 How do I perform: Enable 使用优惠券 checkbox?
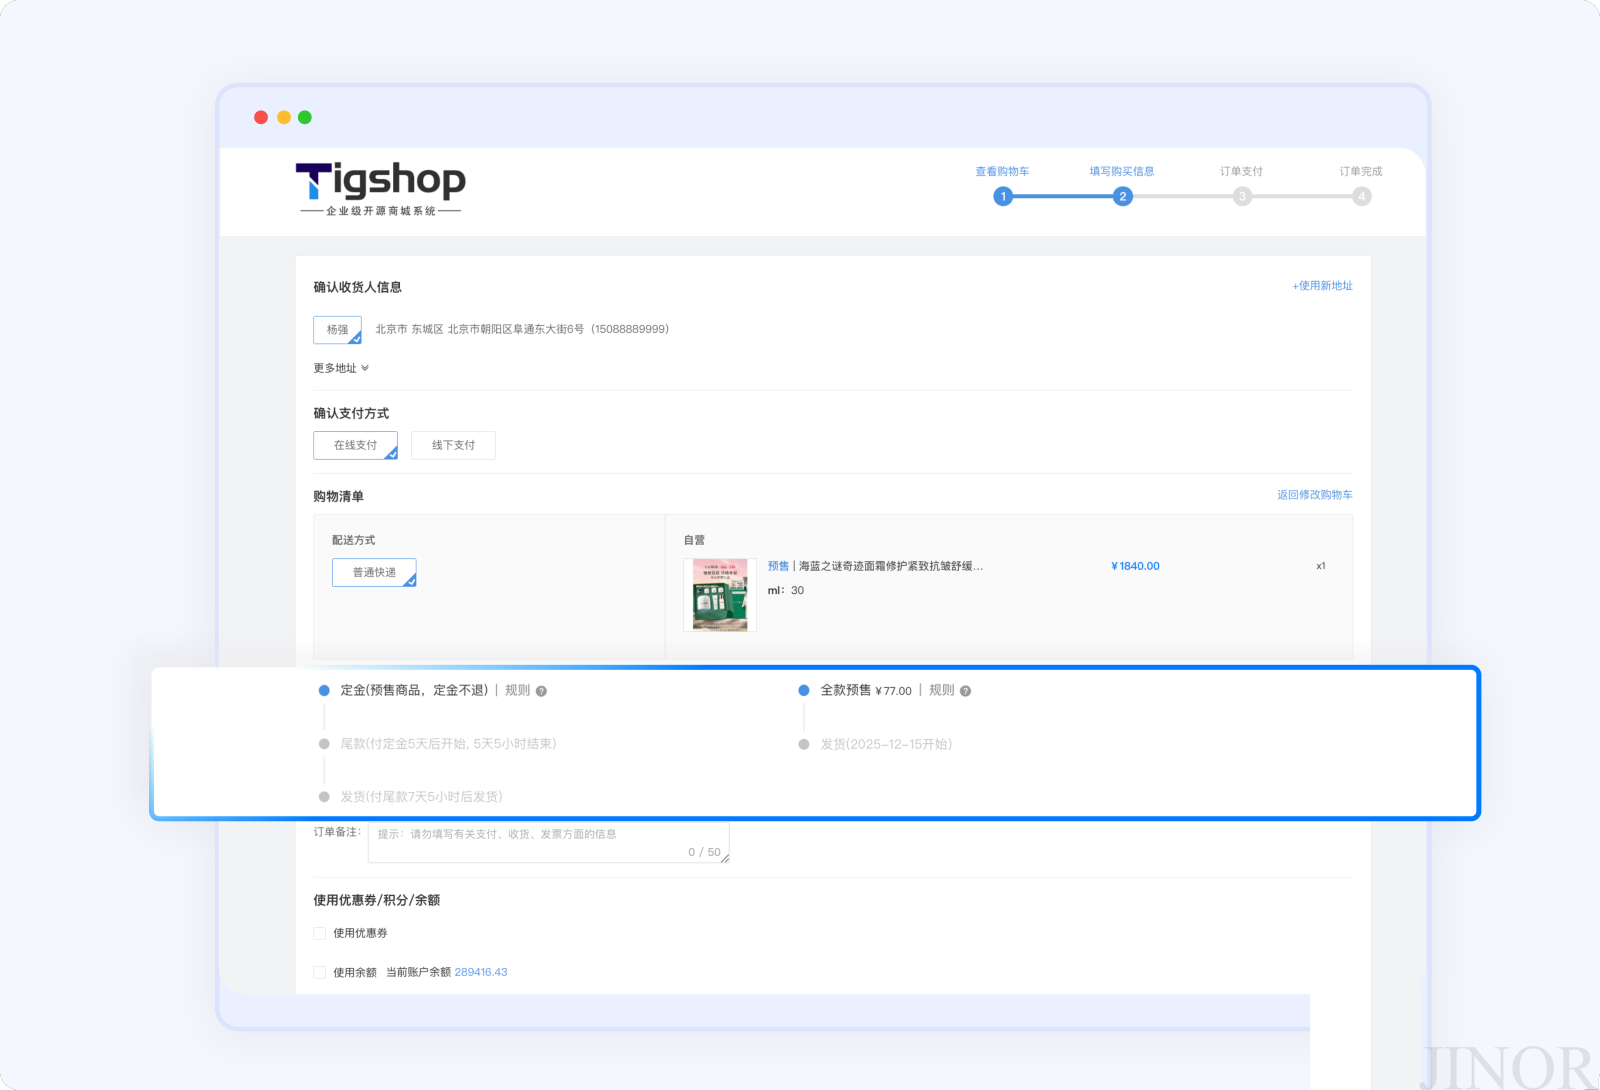pyautogui.click(x=320, y=933)
